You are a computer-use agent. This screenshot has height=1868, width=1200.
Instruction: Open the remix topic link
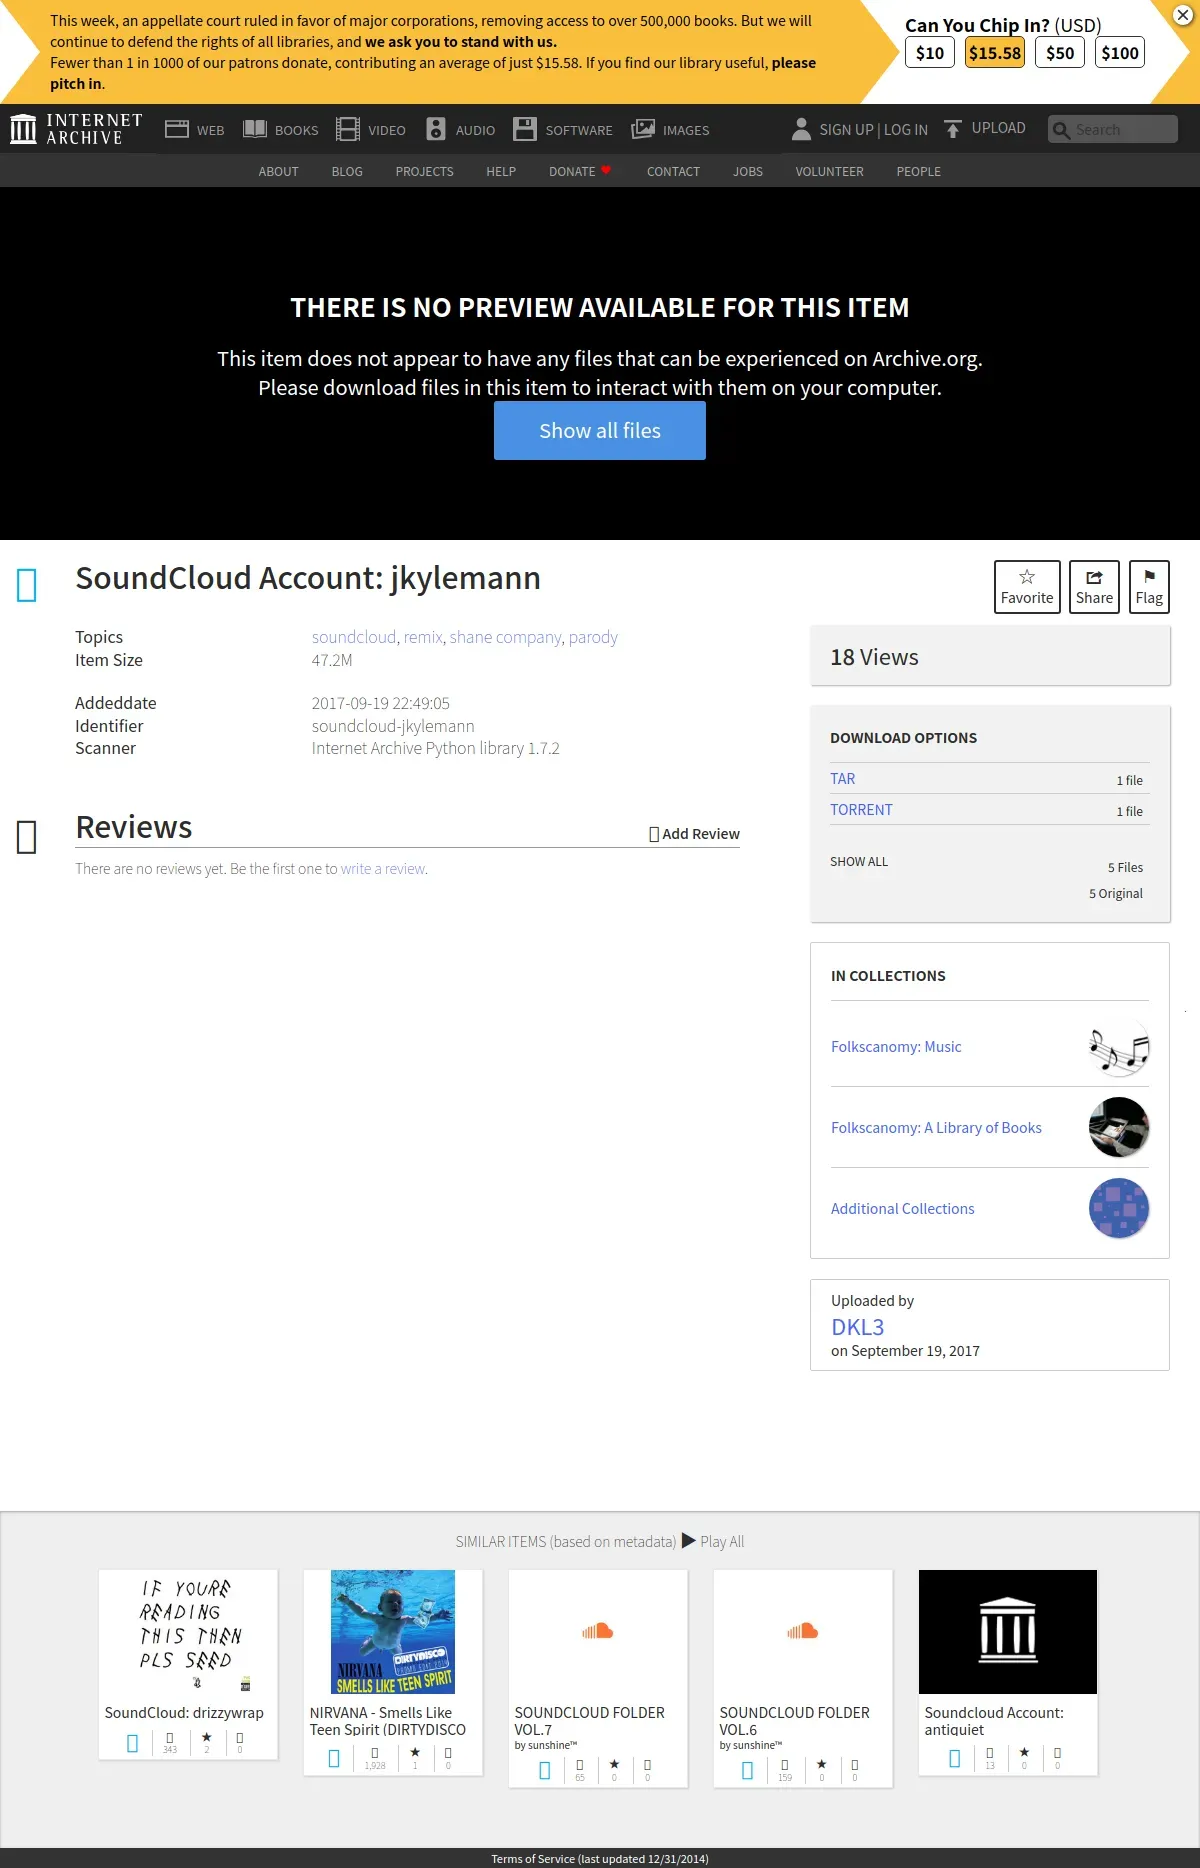click(423, 637)
